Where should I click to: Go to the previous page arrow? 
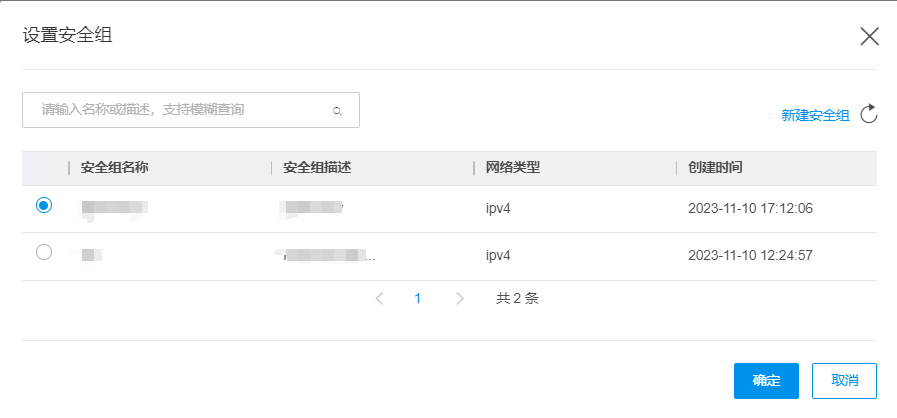[379, 298]
